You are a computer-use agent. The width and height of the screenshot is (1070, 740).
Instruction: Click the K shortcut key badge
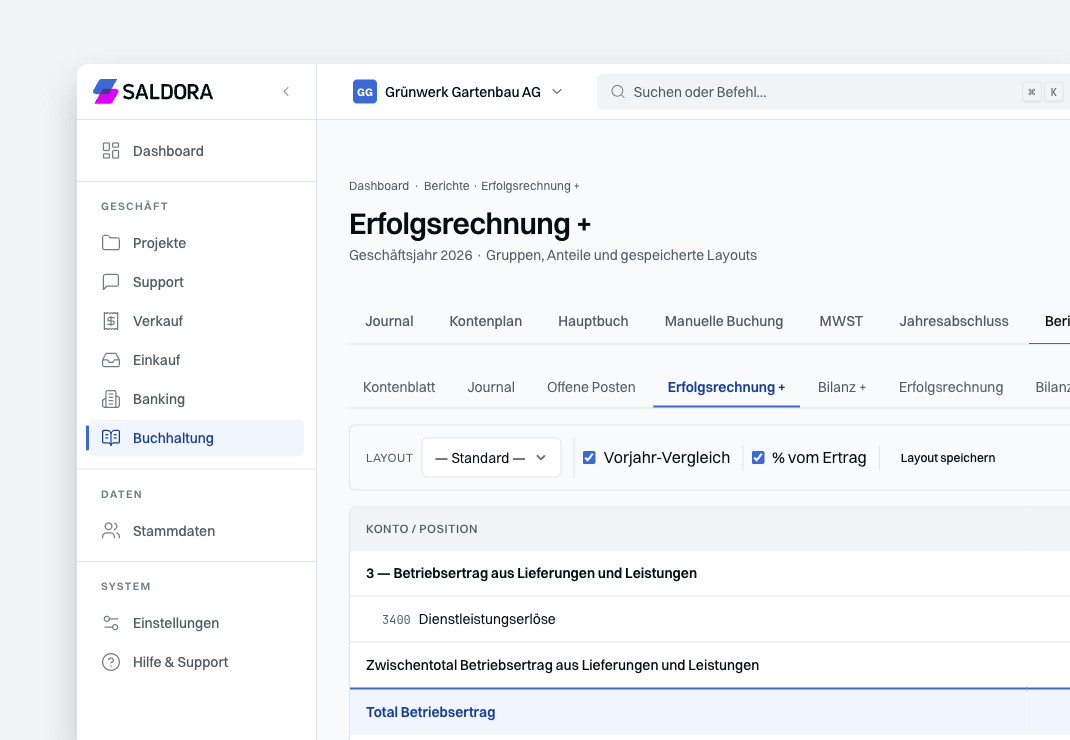(x=1054, y=91)
